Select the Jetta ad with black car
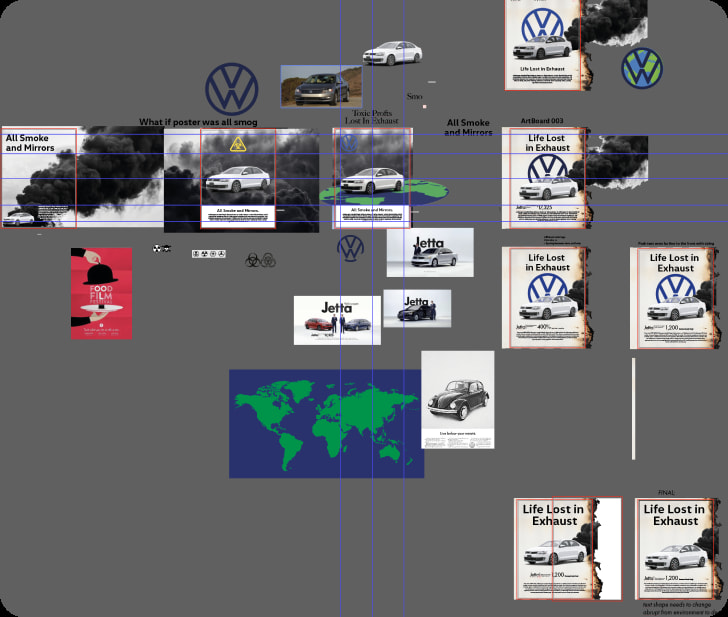The height and width of the screenshot is (617, 728). point(417,309)
